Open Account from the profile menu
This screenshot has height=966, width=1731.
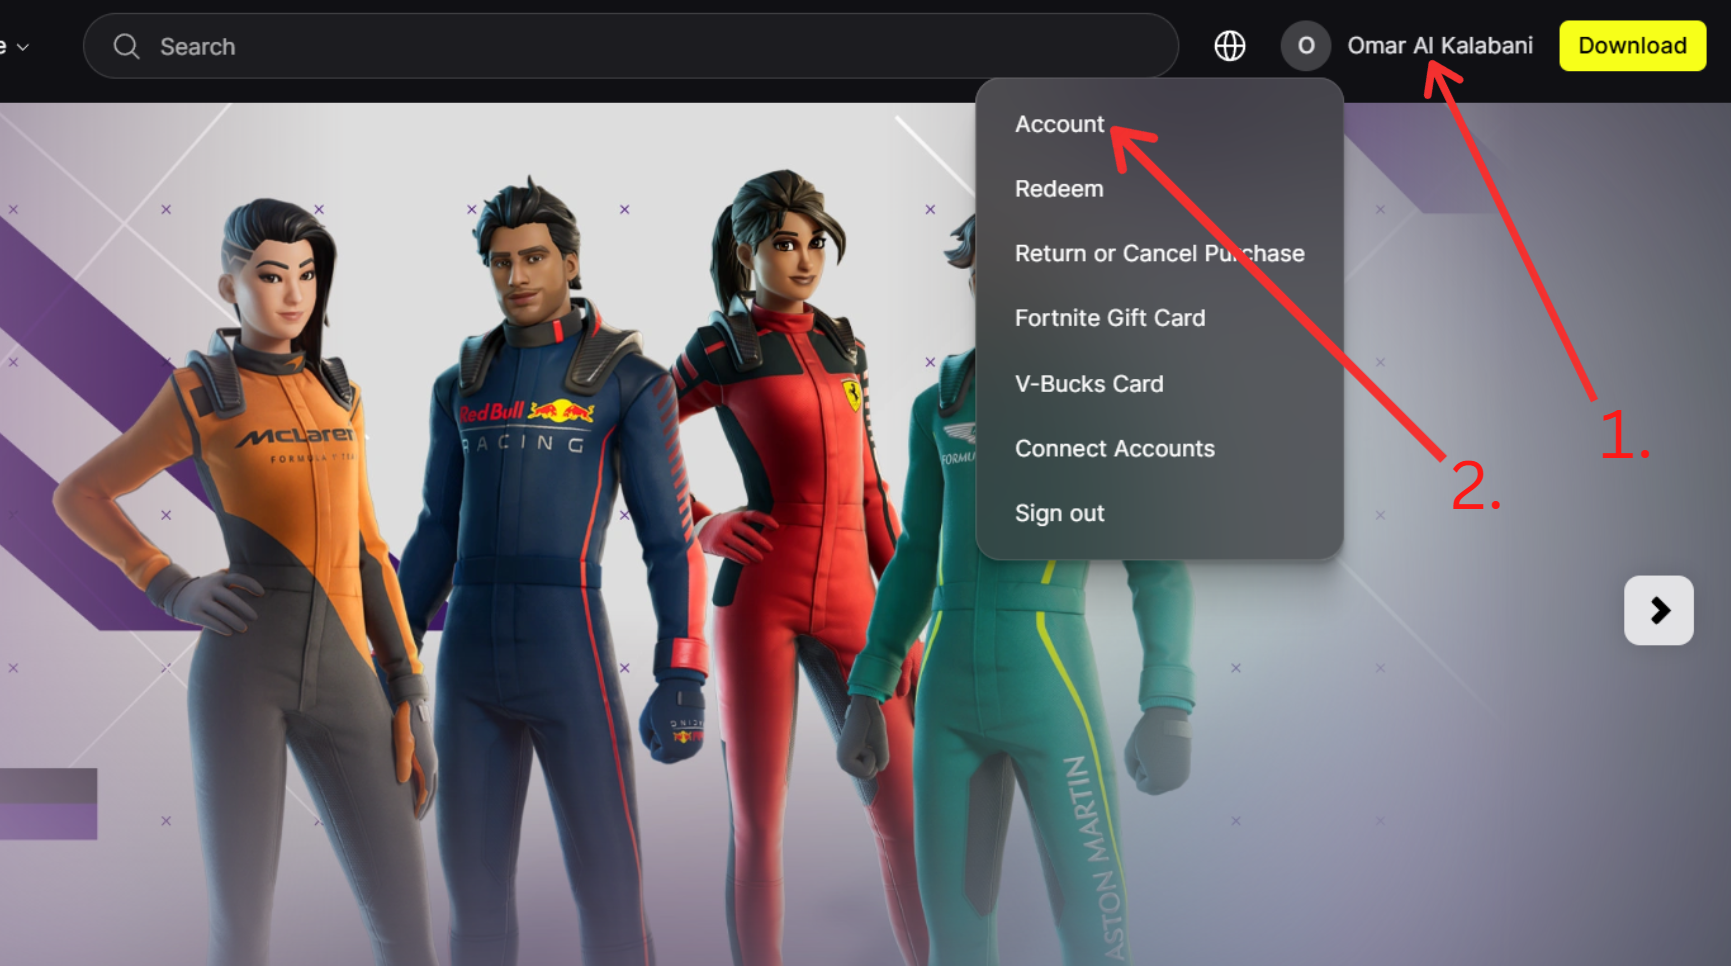coord(1059,124)
